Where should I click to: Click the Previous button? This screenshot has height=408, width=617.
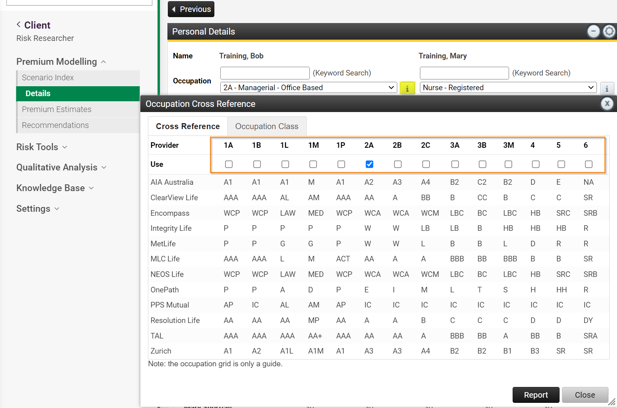(x=191, y=9)
